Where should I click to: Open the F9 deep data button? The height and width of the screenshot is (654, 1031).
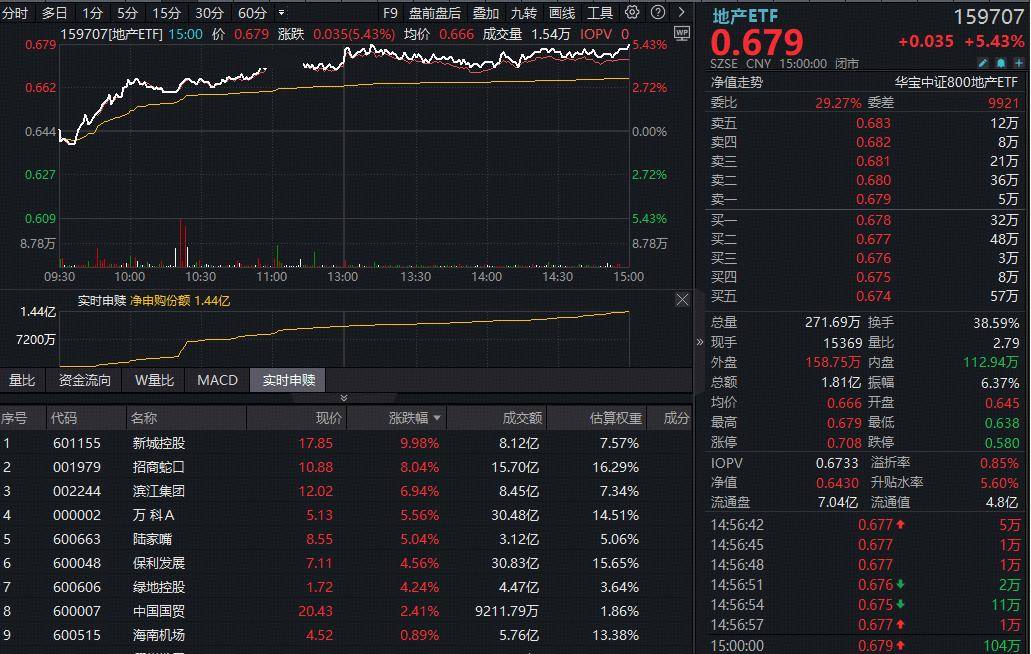point(390,13)
